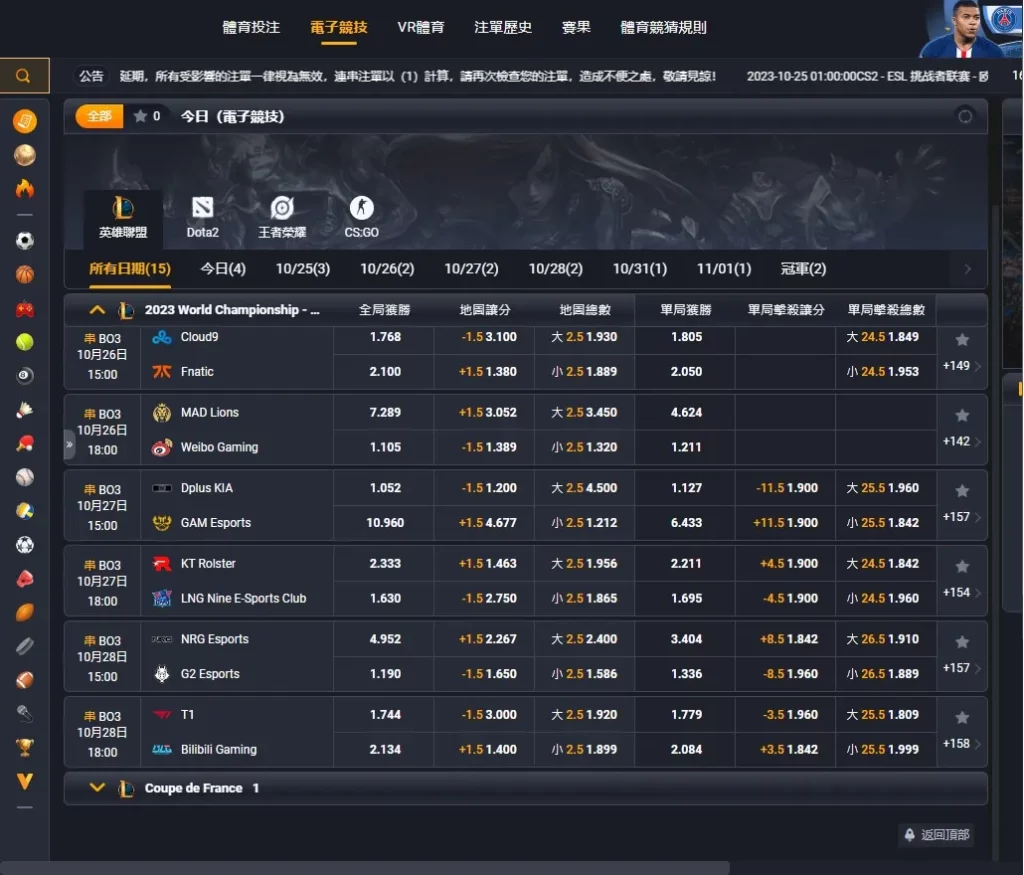Select the tennis sport icon in sidebar
Screen dimensions: 1024x875
[x=24, y=343]
